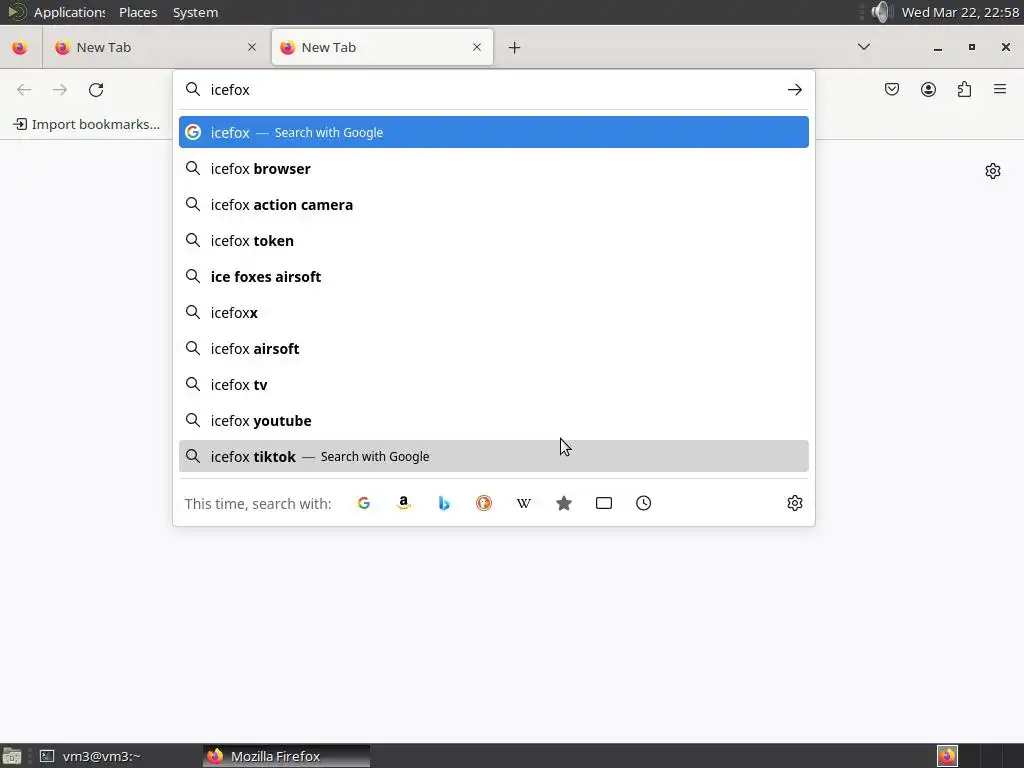Search this time with Google icon
1024x768 pixels.
coord(364,503)
